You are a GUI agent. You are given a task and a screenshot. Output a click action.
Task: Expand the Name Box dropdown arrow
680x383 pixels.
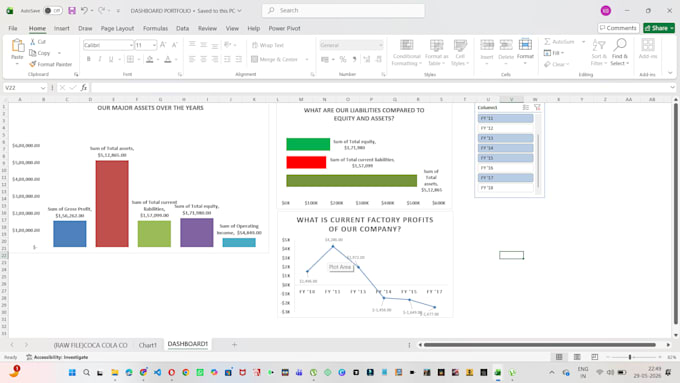pos(42,88)
